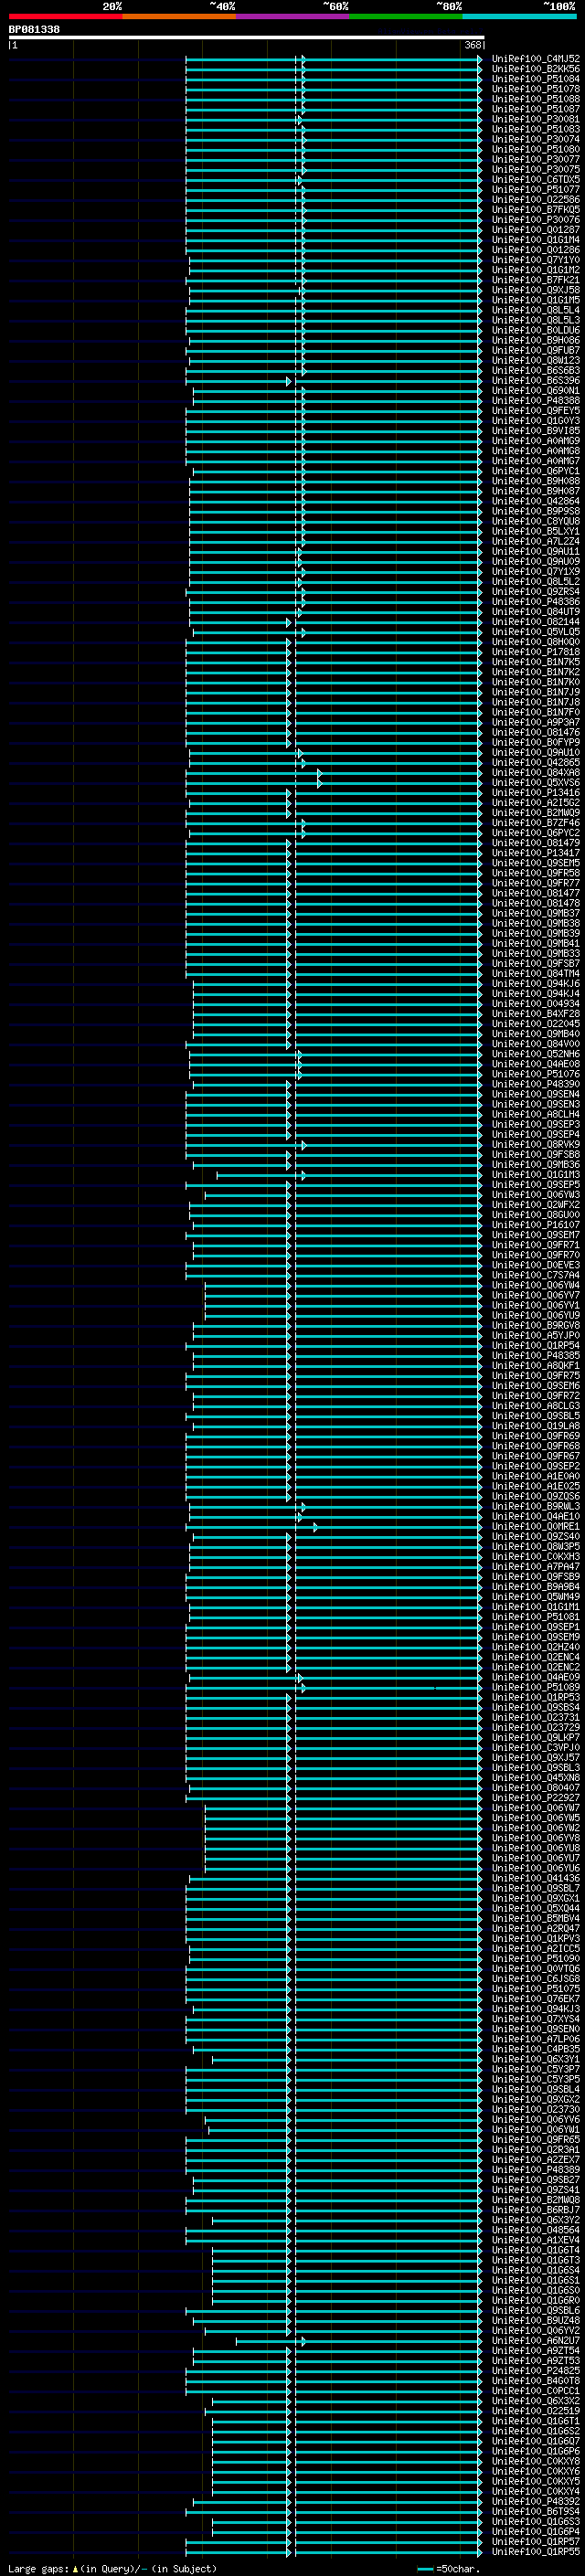Click the red 20% identity legend bar
585x2576 pixels.
(65, 16)
